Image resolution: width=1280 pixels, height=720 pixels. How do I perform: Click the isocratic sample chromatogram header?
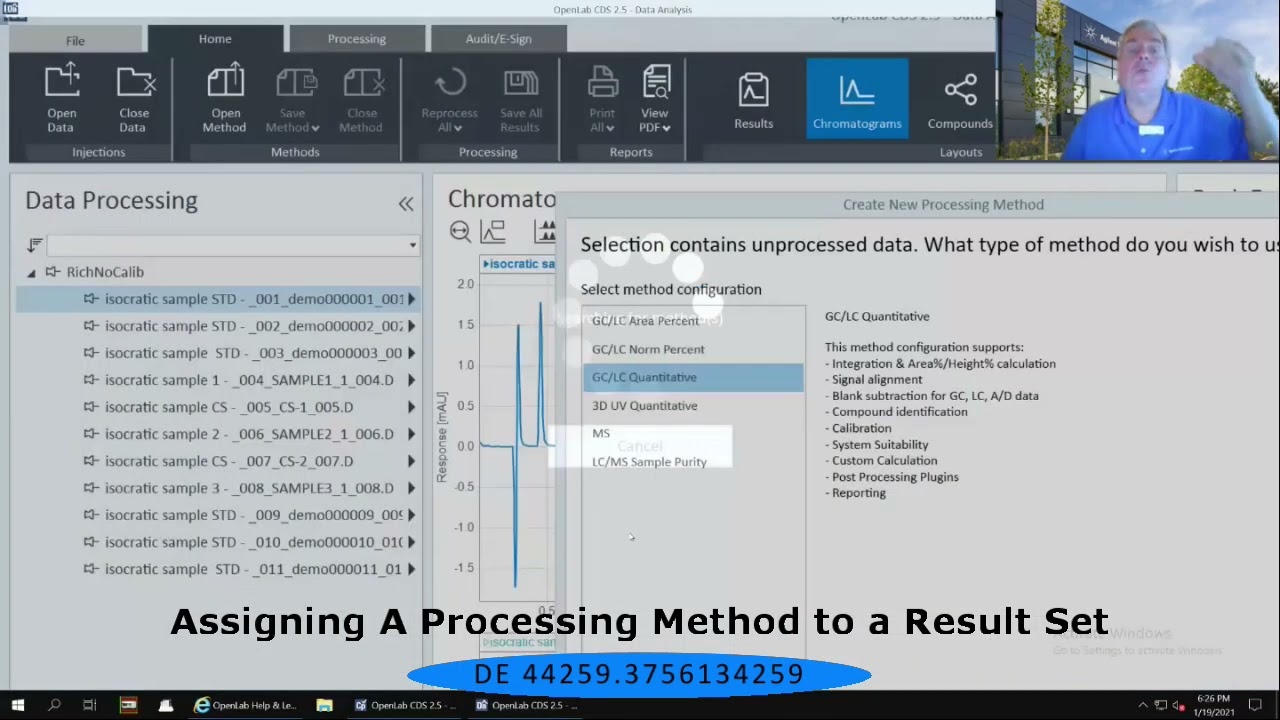(518, 264)
